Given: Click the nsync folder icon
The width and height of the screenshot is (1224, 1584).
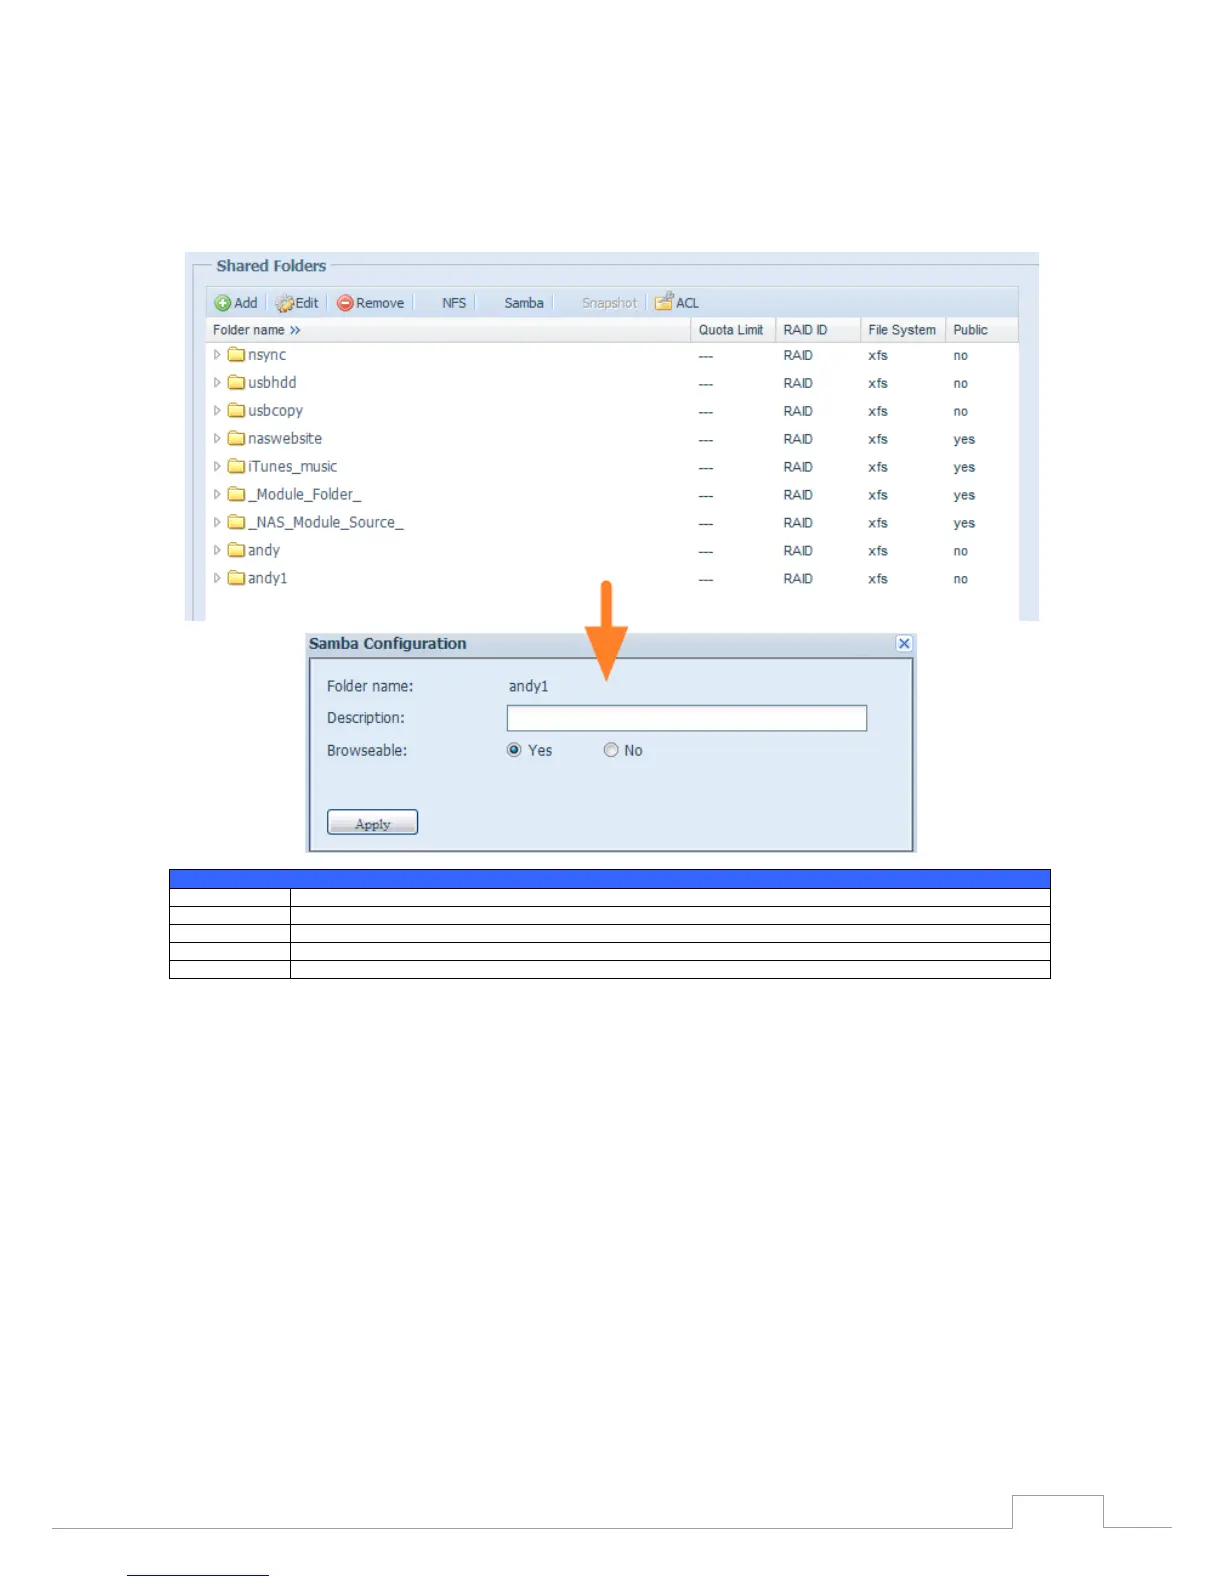Looking at the screenshot, I should (236, 355).
